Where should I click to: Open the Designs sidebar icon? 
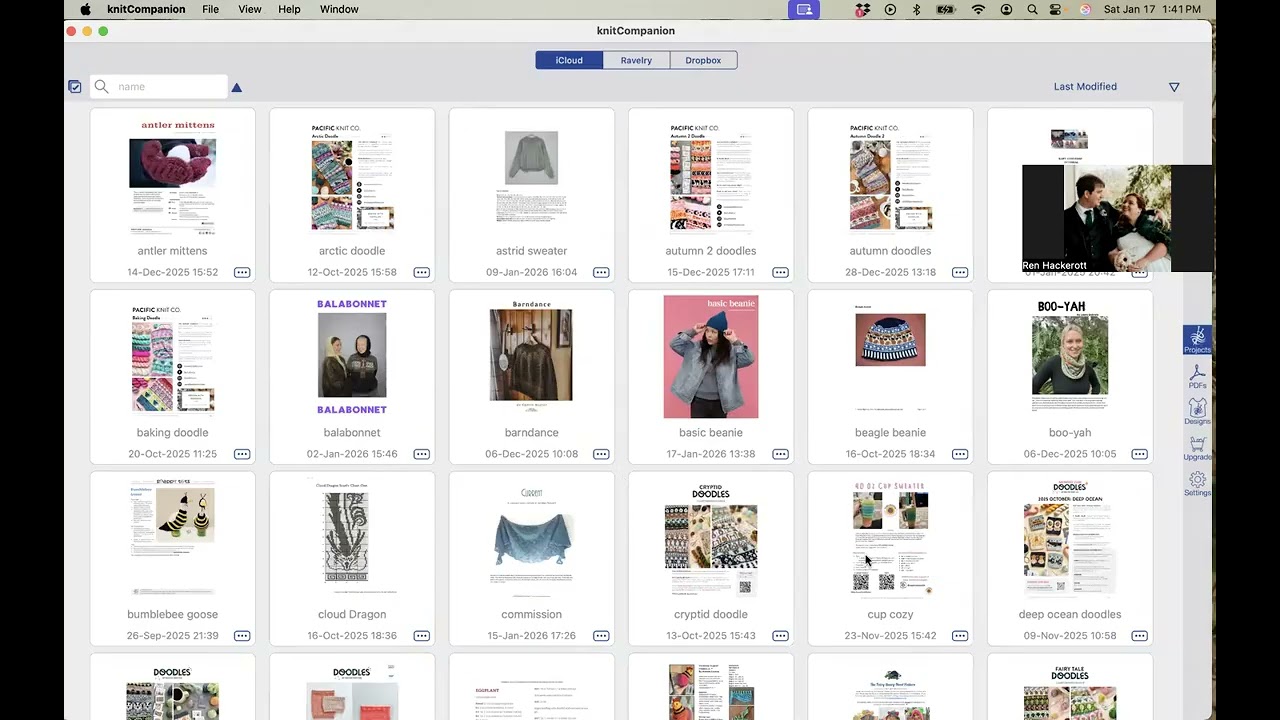coord(1197,411)
